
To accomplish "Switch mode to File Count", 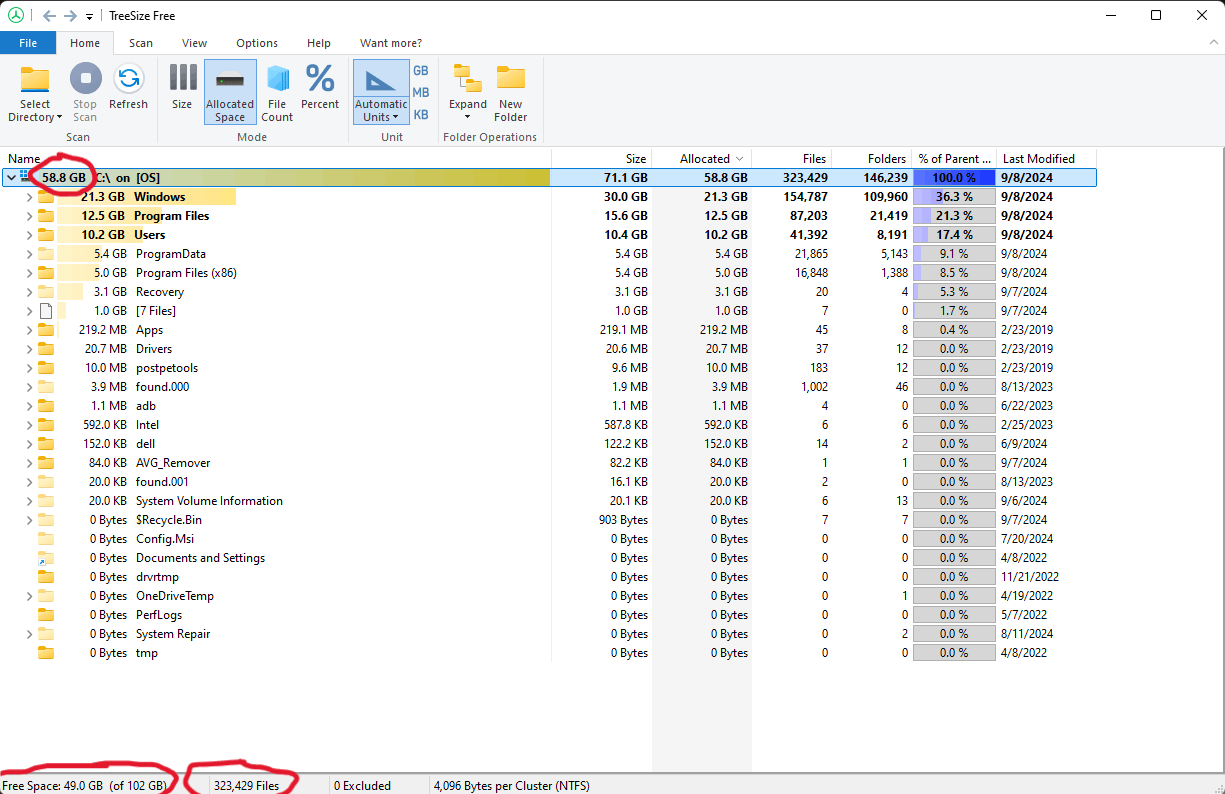I will (x=277, y=93).
